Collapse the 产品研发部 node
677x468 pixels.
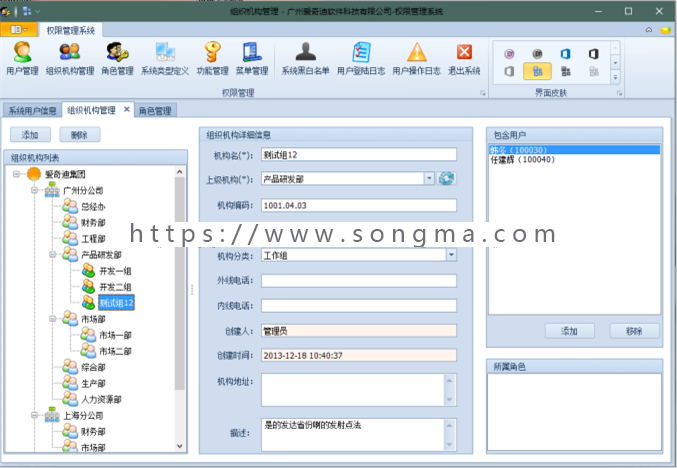52,255
